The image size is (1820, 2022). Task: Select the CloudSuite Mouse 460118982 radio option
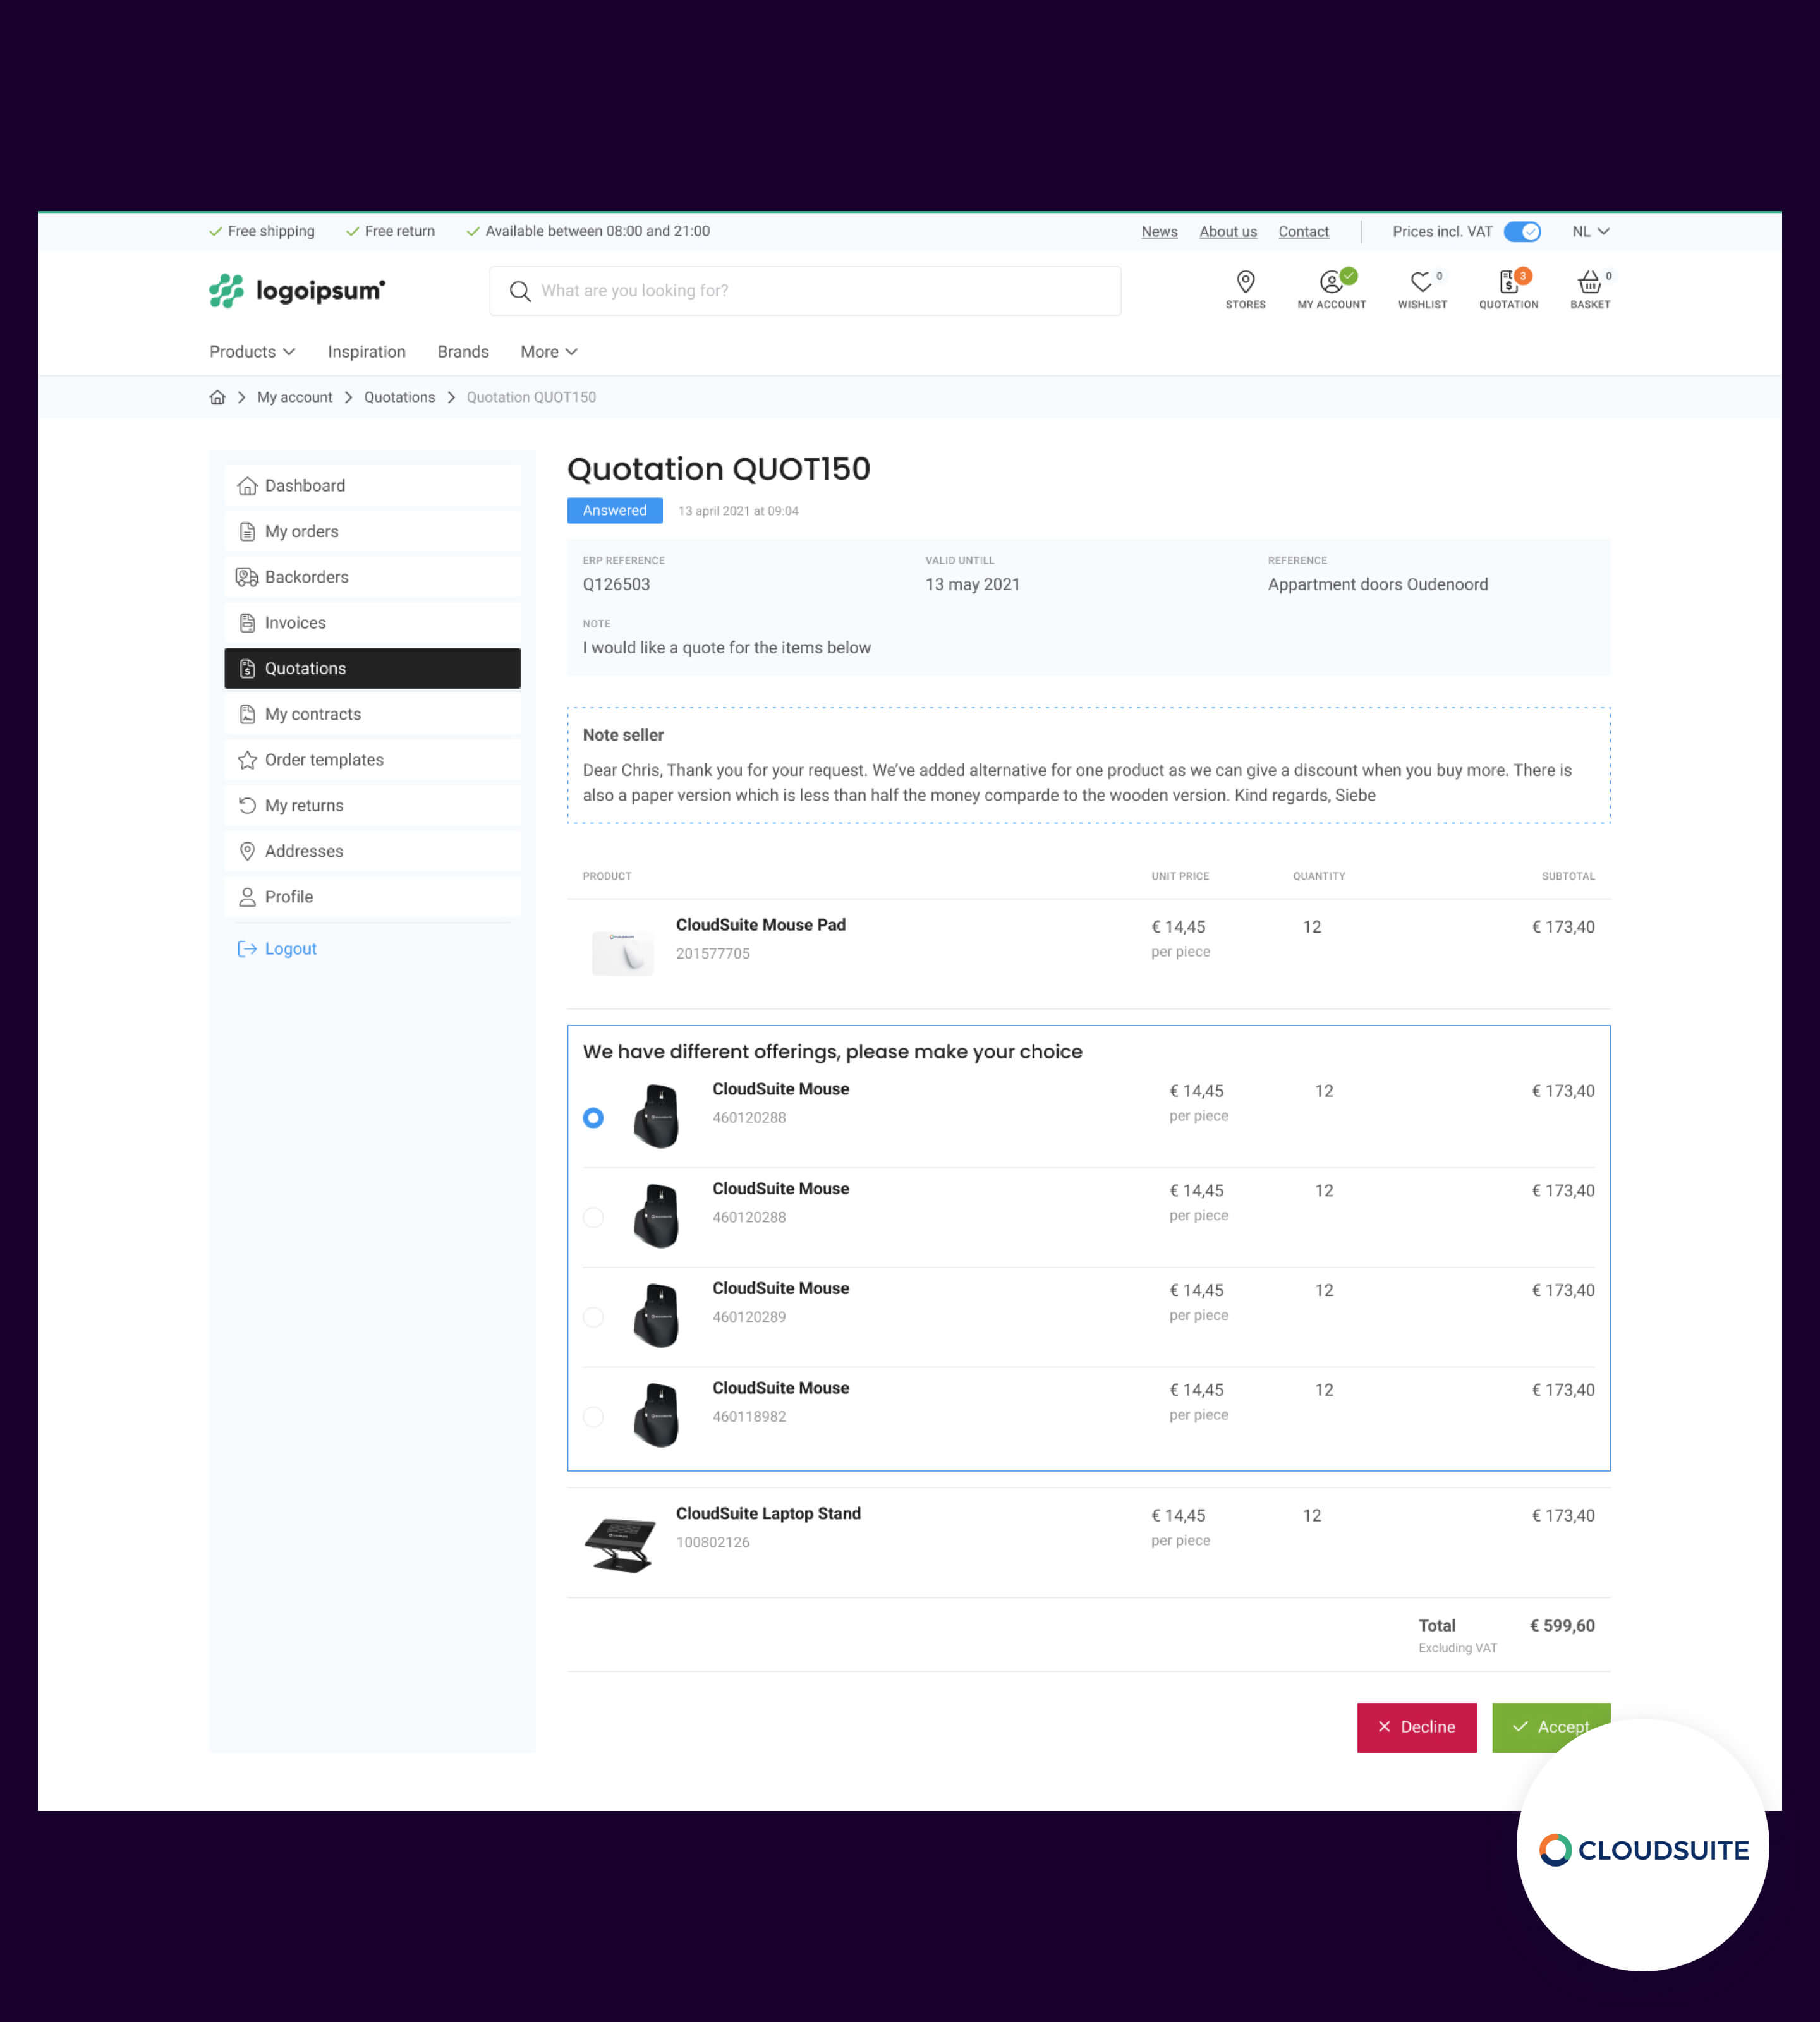click(593, 1417)
